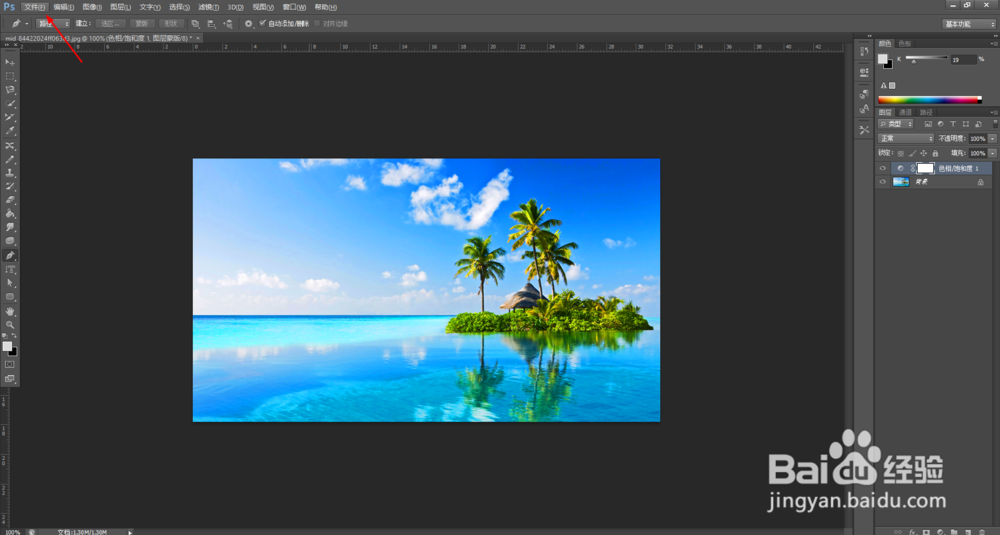Viewport: 1000px width, 535px height.
Task: Open path mode dropdown in options bar
Action: 53,24
